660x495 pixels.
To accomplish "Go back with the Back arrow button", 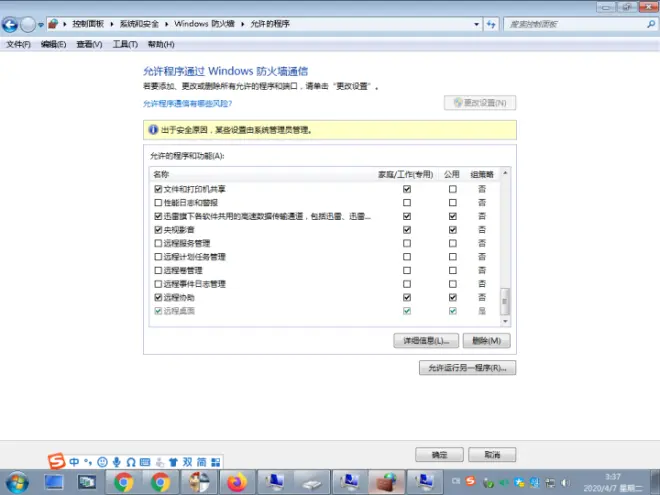I will [x=10, y=24].
